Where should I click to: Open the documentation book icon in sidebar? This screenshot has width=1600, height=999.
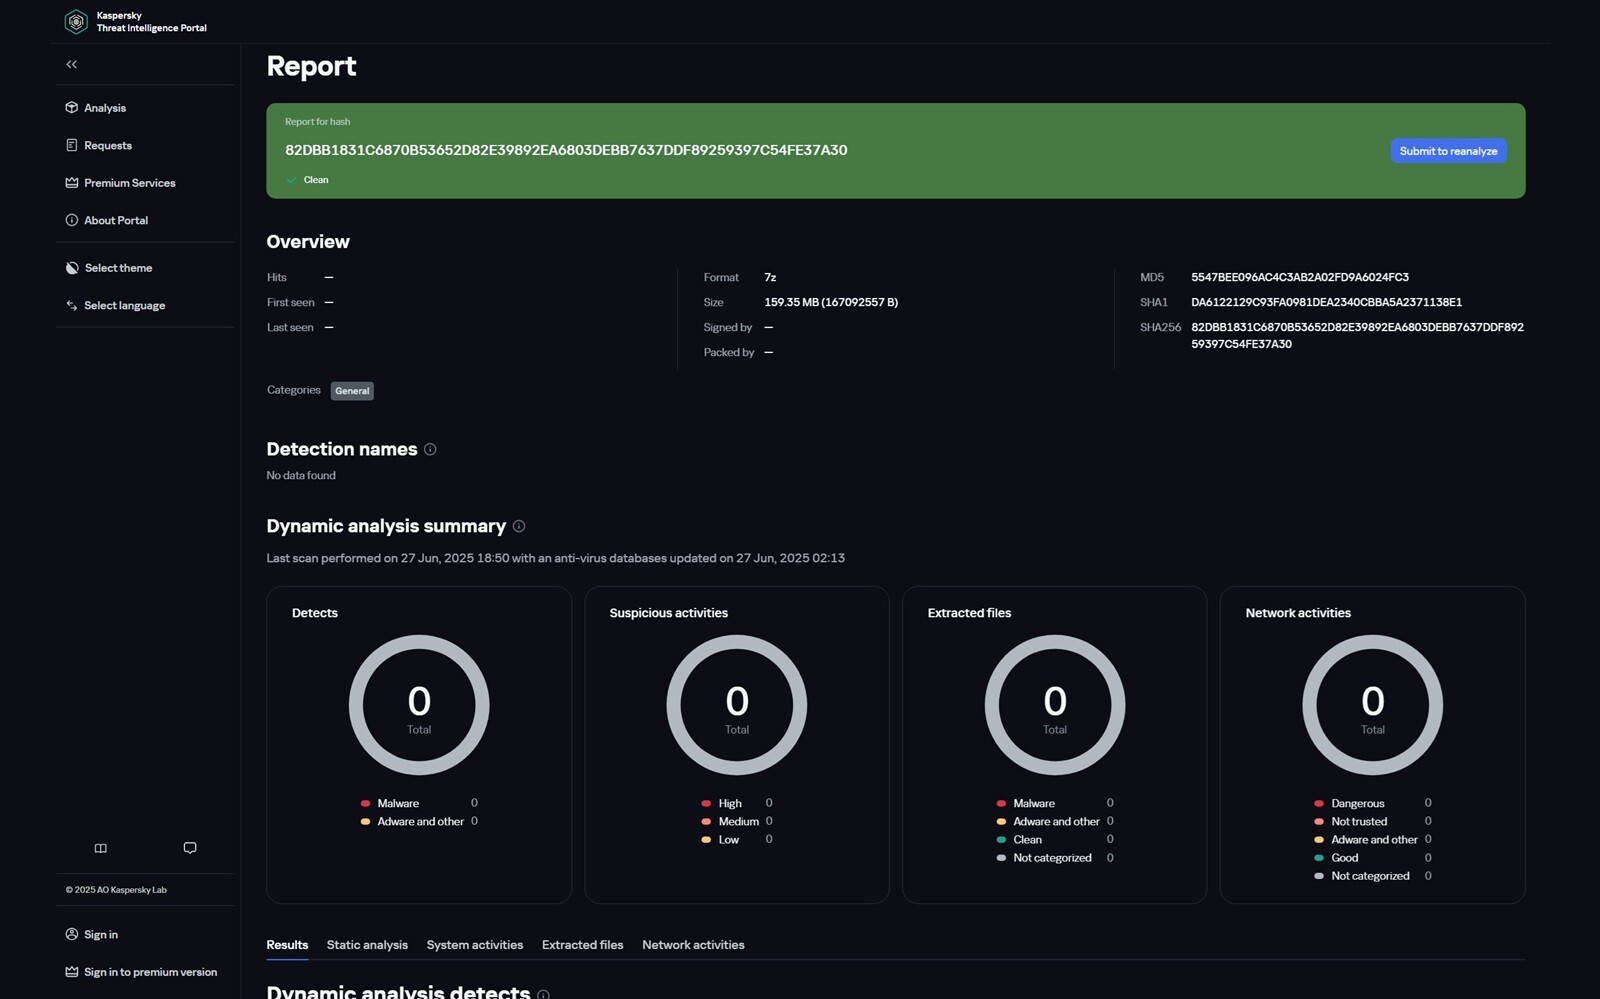click(100, 848)
